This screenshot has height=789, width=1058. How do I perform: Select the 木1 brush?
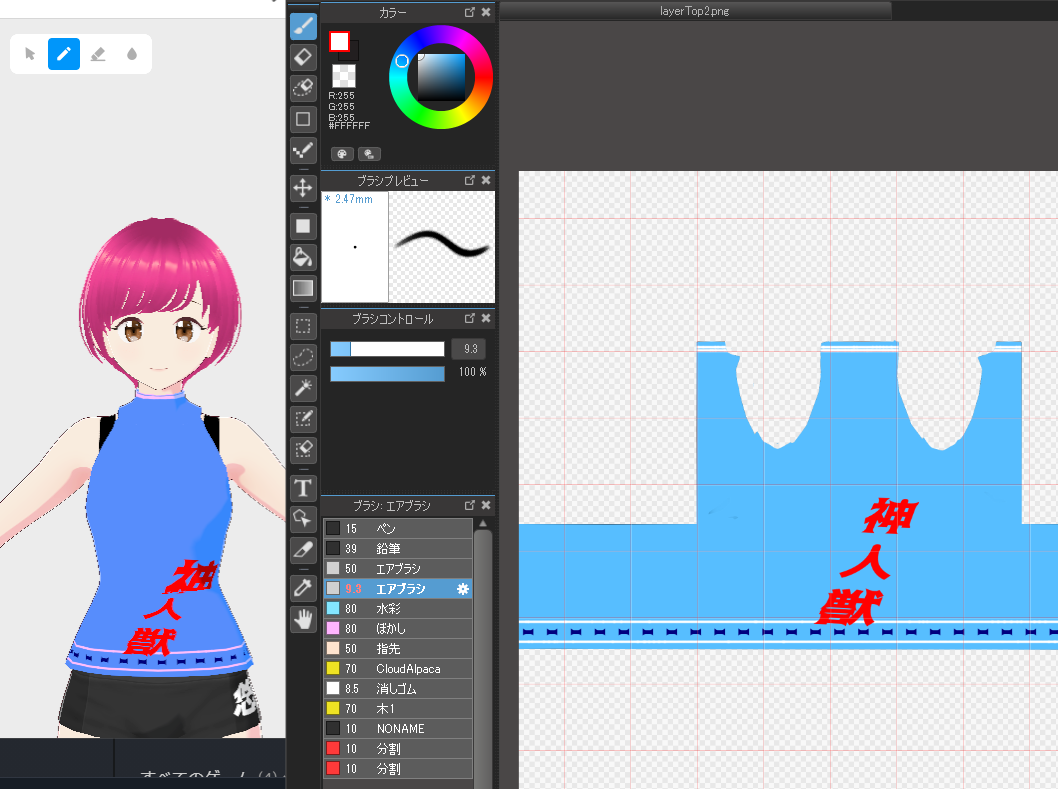398,709
